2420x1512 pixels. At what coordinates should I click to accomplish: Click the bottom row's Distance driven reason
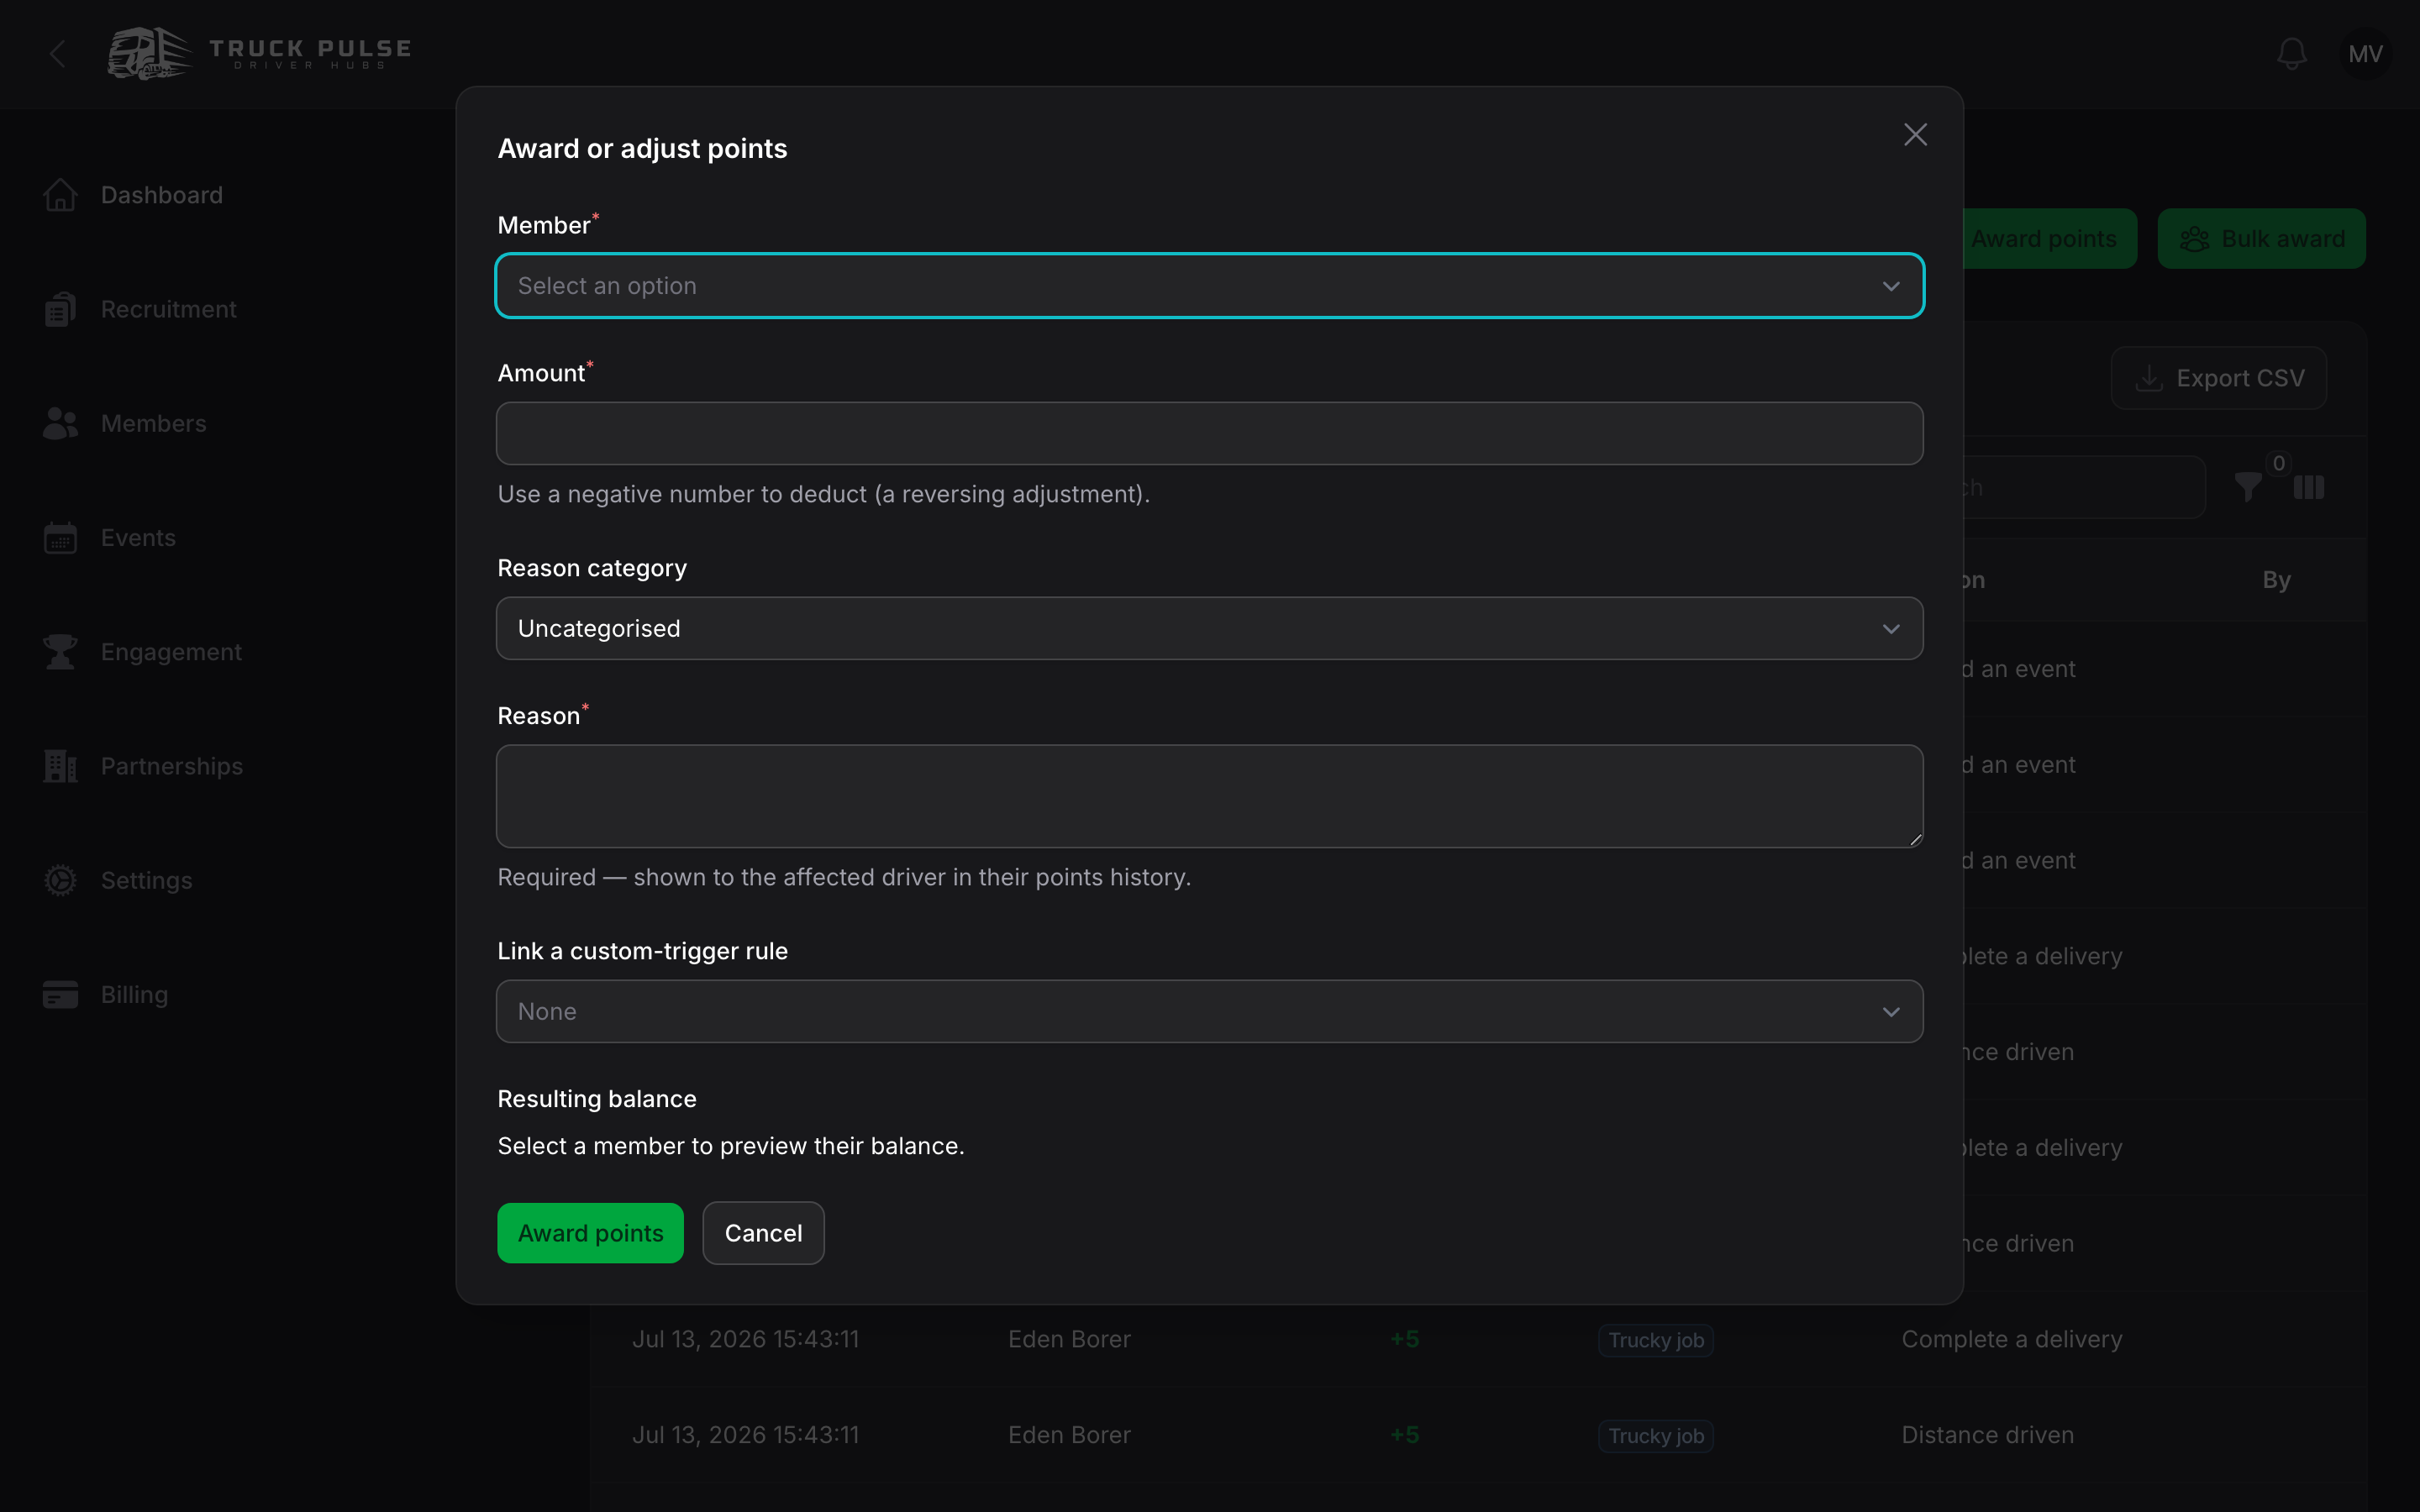[x=1987, y=1435]
